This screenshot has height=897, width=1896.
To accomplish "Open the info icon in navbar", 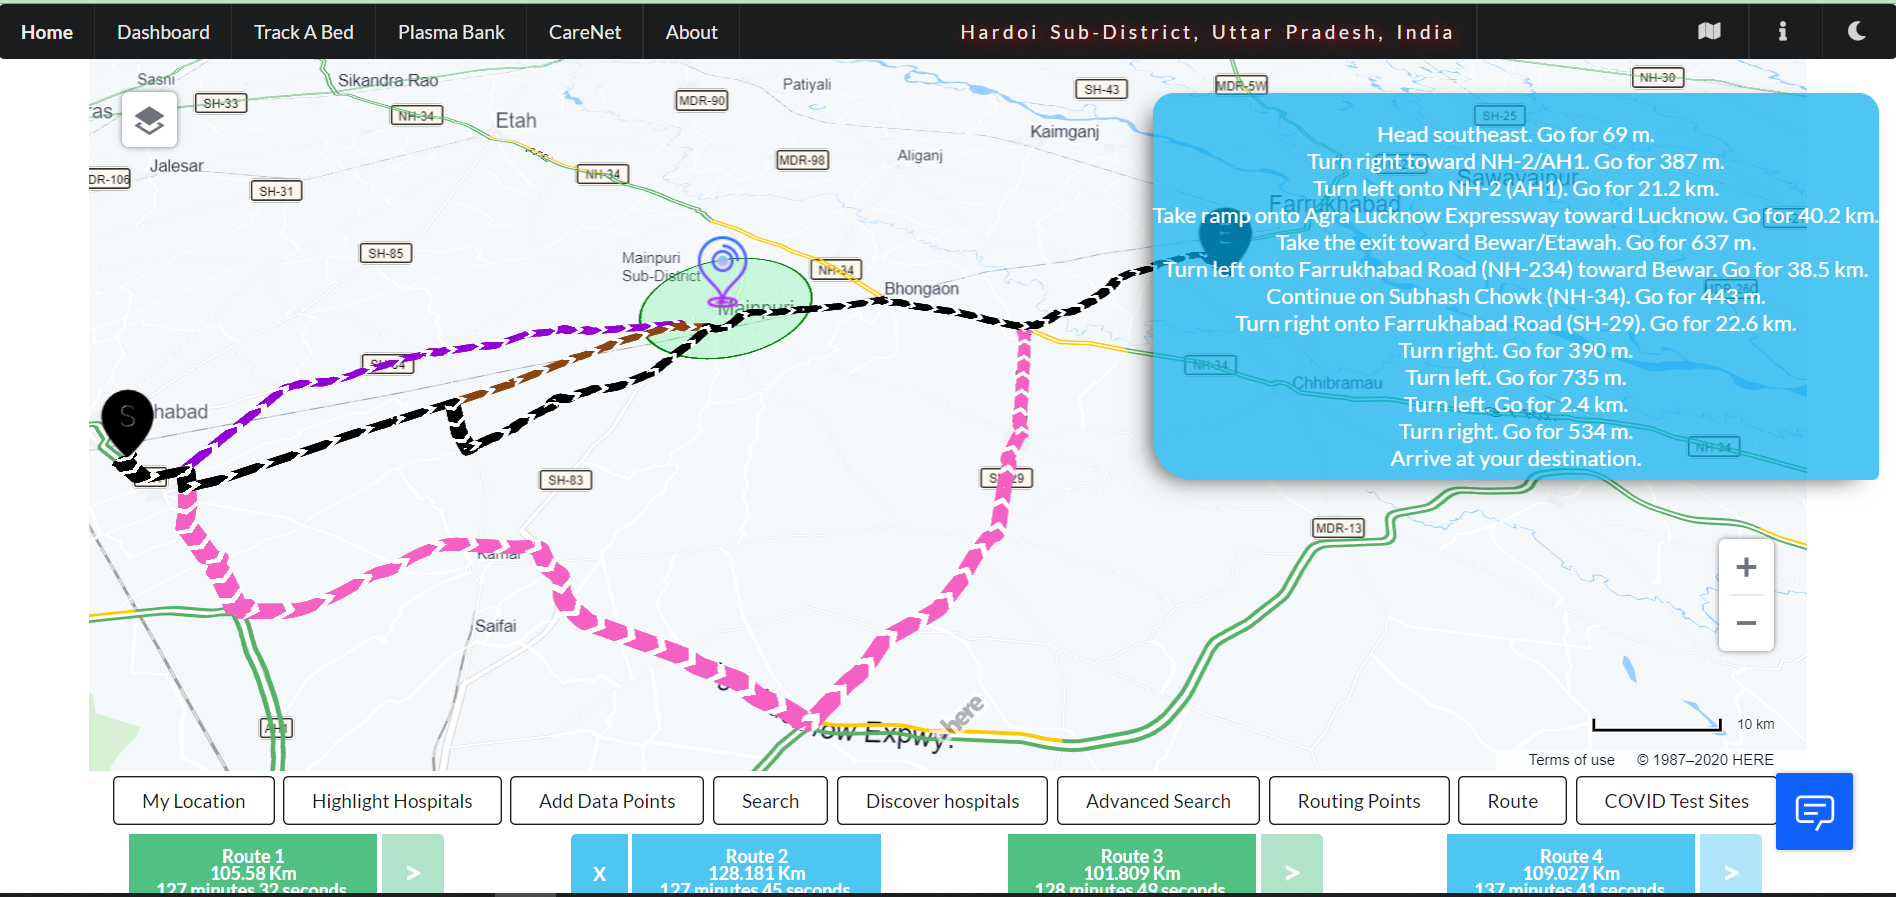I will click(x=1782, y=31).
